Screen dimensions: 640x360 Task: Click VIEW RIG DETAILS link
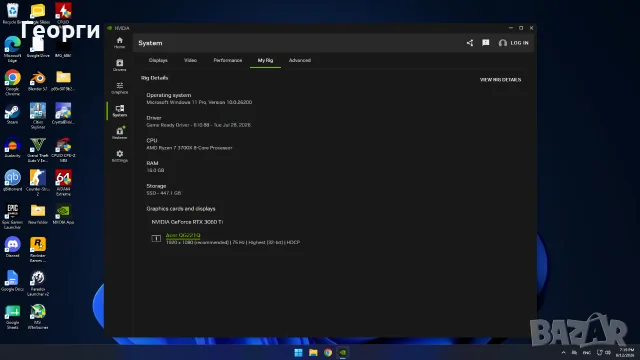pyautogui.click(x=500, y=80)
